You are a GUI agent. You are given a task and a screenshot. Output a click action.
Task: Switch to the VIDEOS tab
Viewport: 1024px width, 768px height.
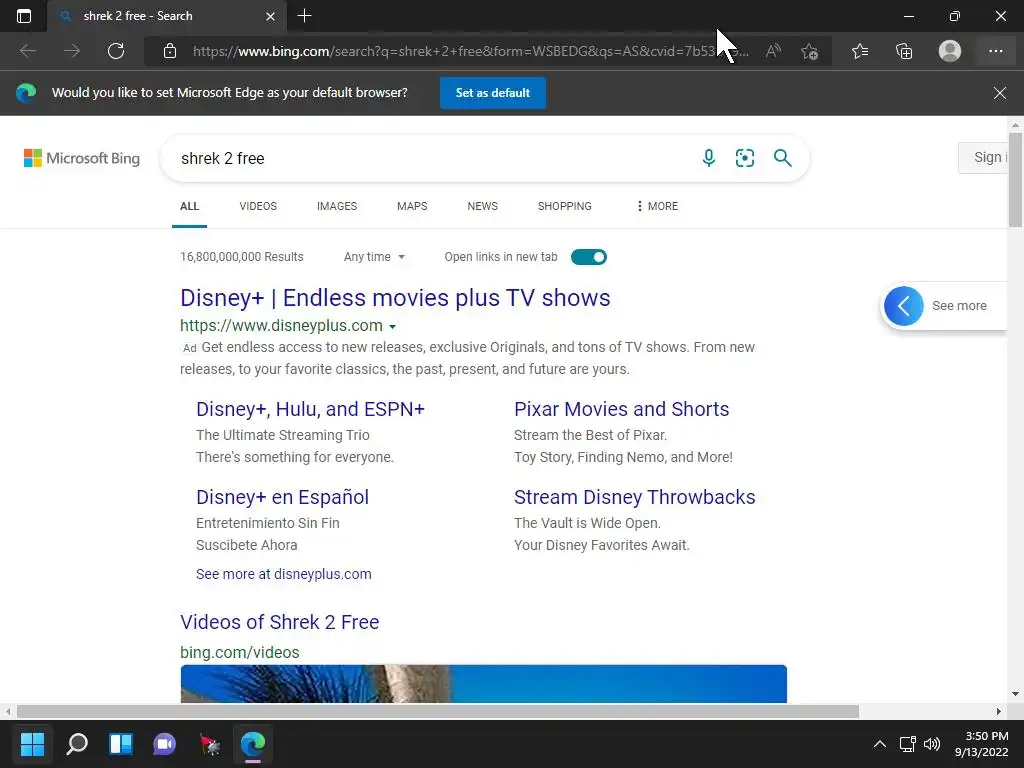[x=258, y=206]
